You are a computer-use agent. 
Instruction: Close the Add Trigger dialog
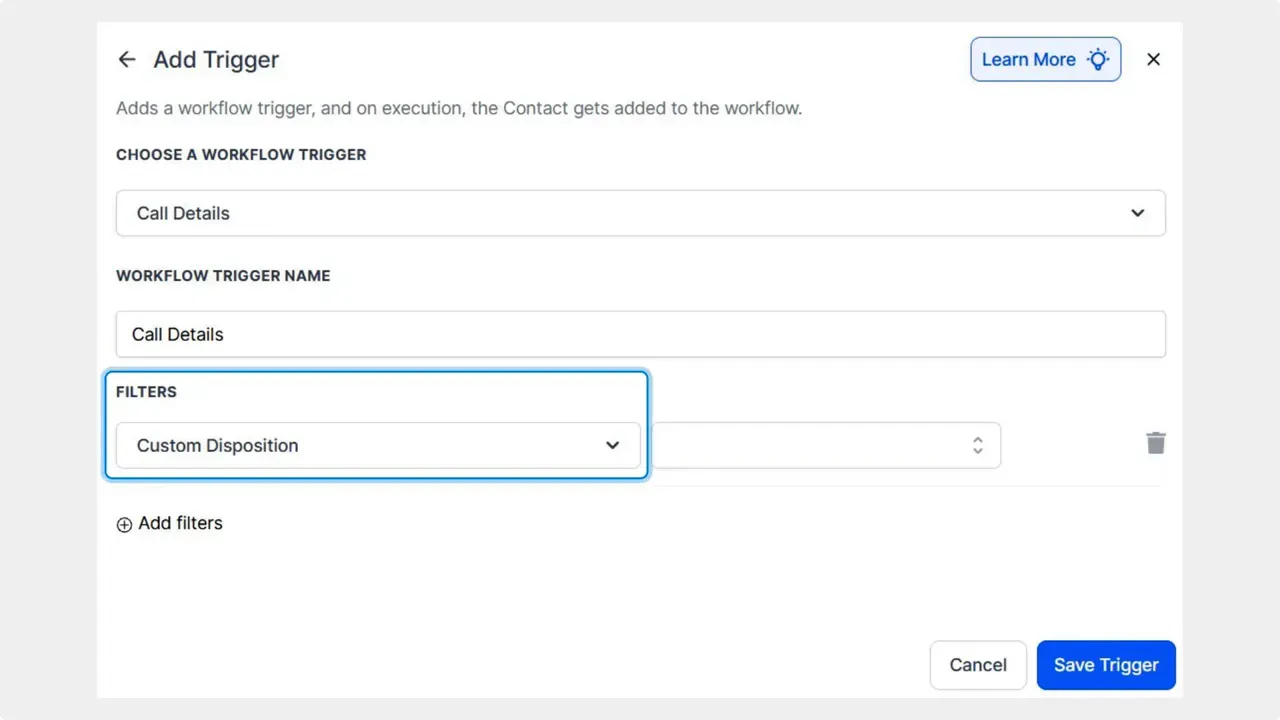pyautogui.click(x=1153, y=59)
